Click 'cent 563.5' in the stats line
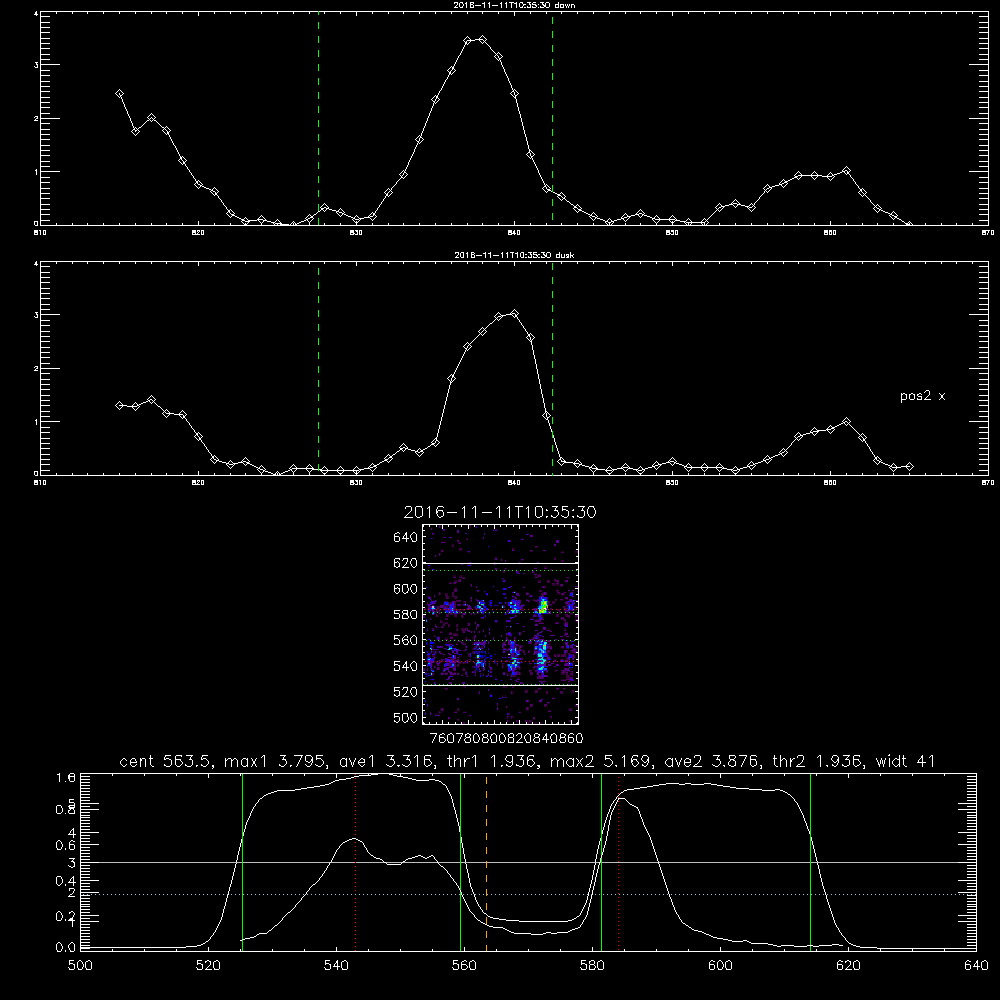The height and width of the screenshot is (1000, 1000). 166,761
